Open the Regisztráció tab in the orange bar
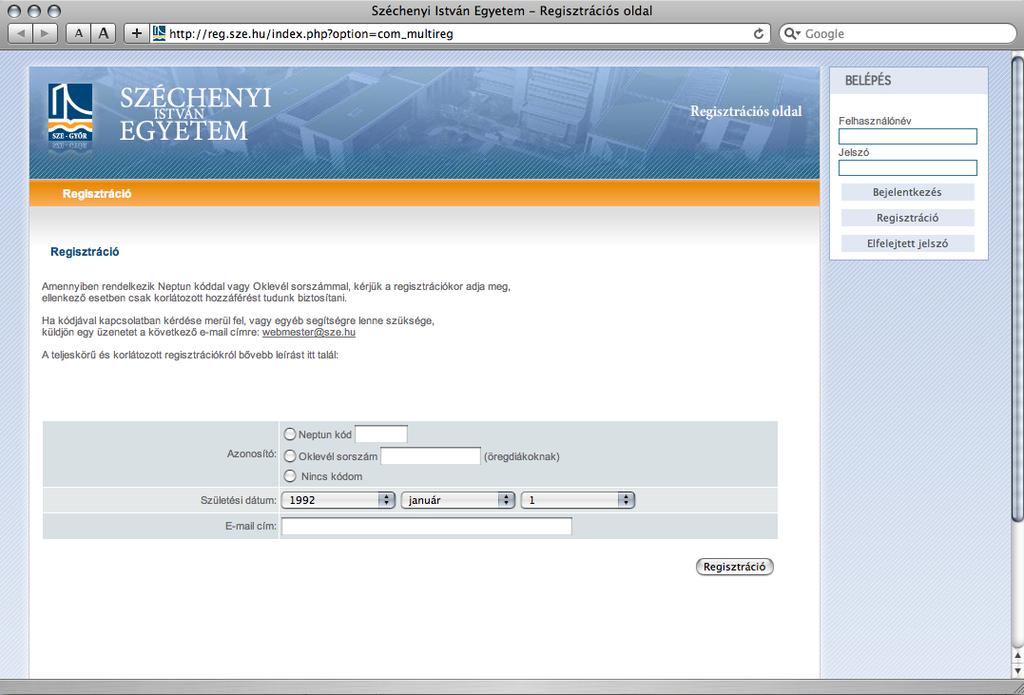 pos(97,194)
